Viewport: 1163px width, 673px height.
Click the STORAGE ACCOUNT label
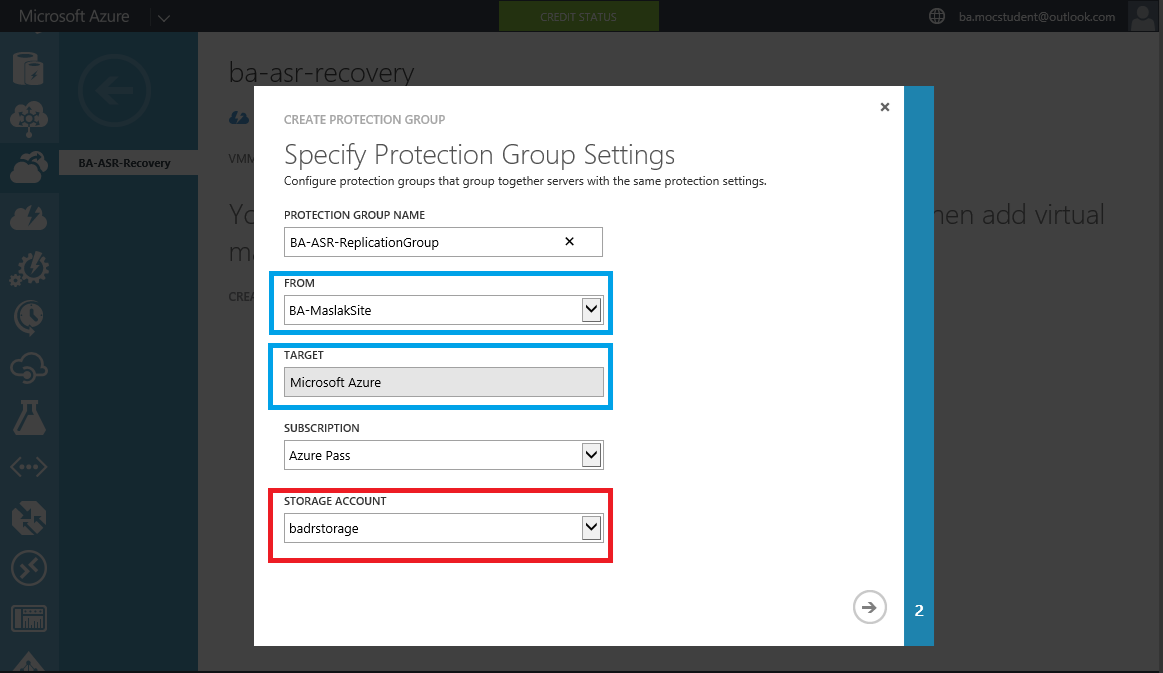pos(335,501)
